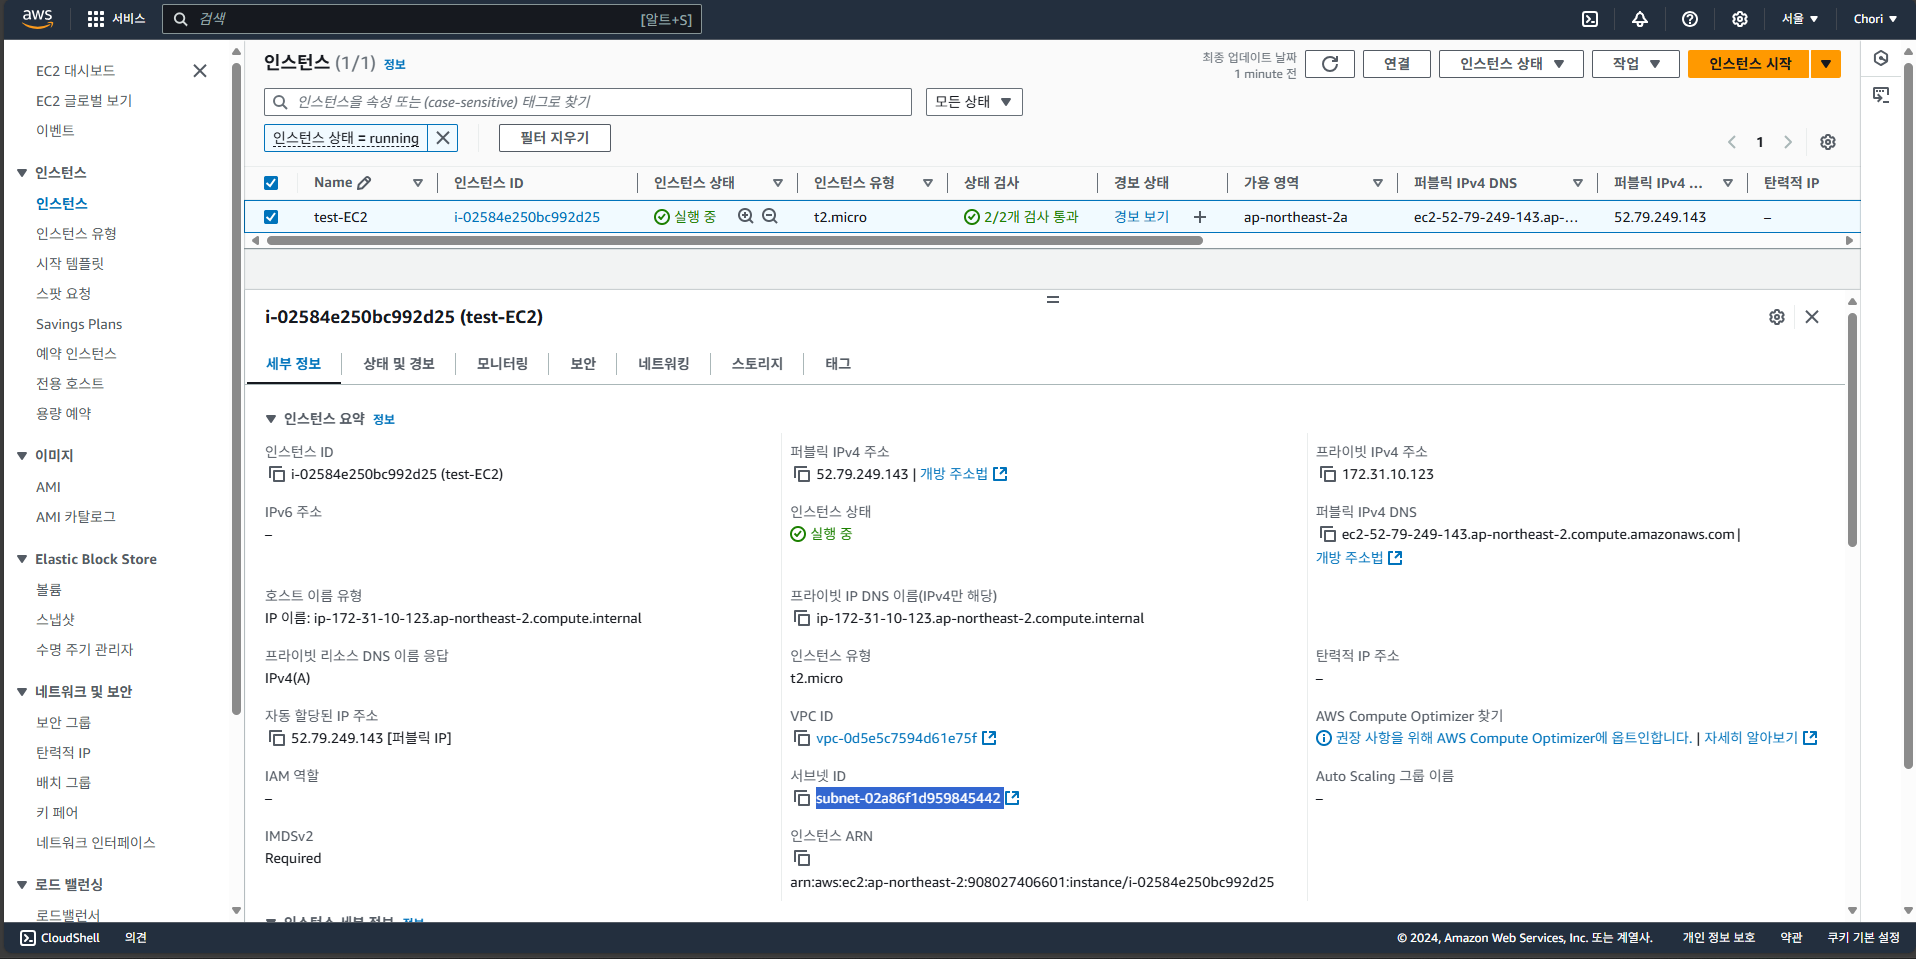1916x959 pixels.
Task: Open the 경보 보기 link
Action: point(1142,217)
